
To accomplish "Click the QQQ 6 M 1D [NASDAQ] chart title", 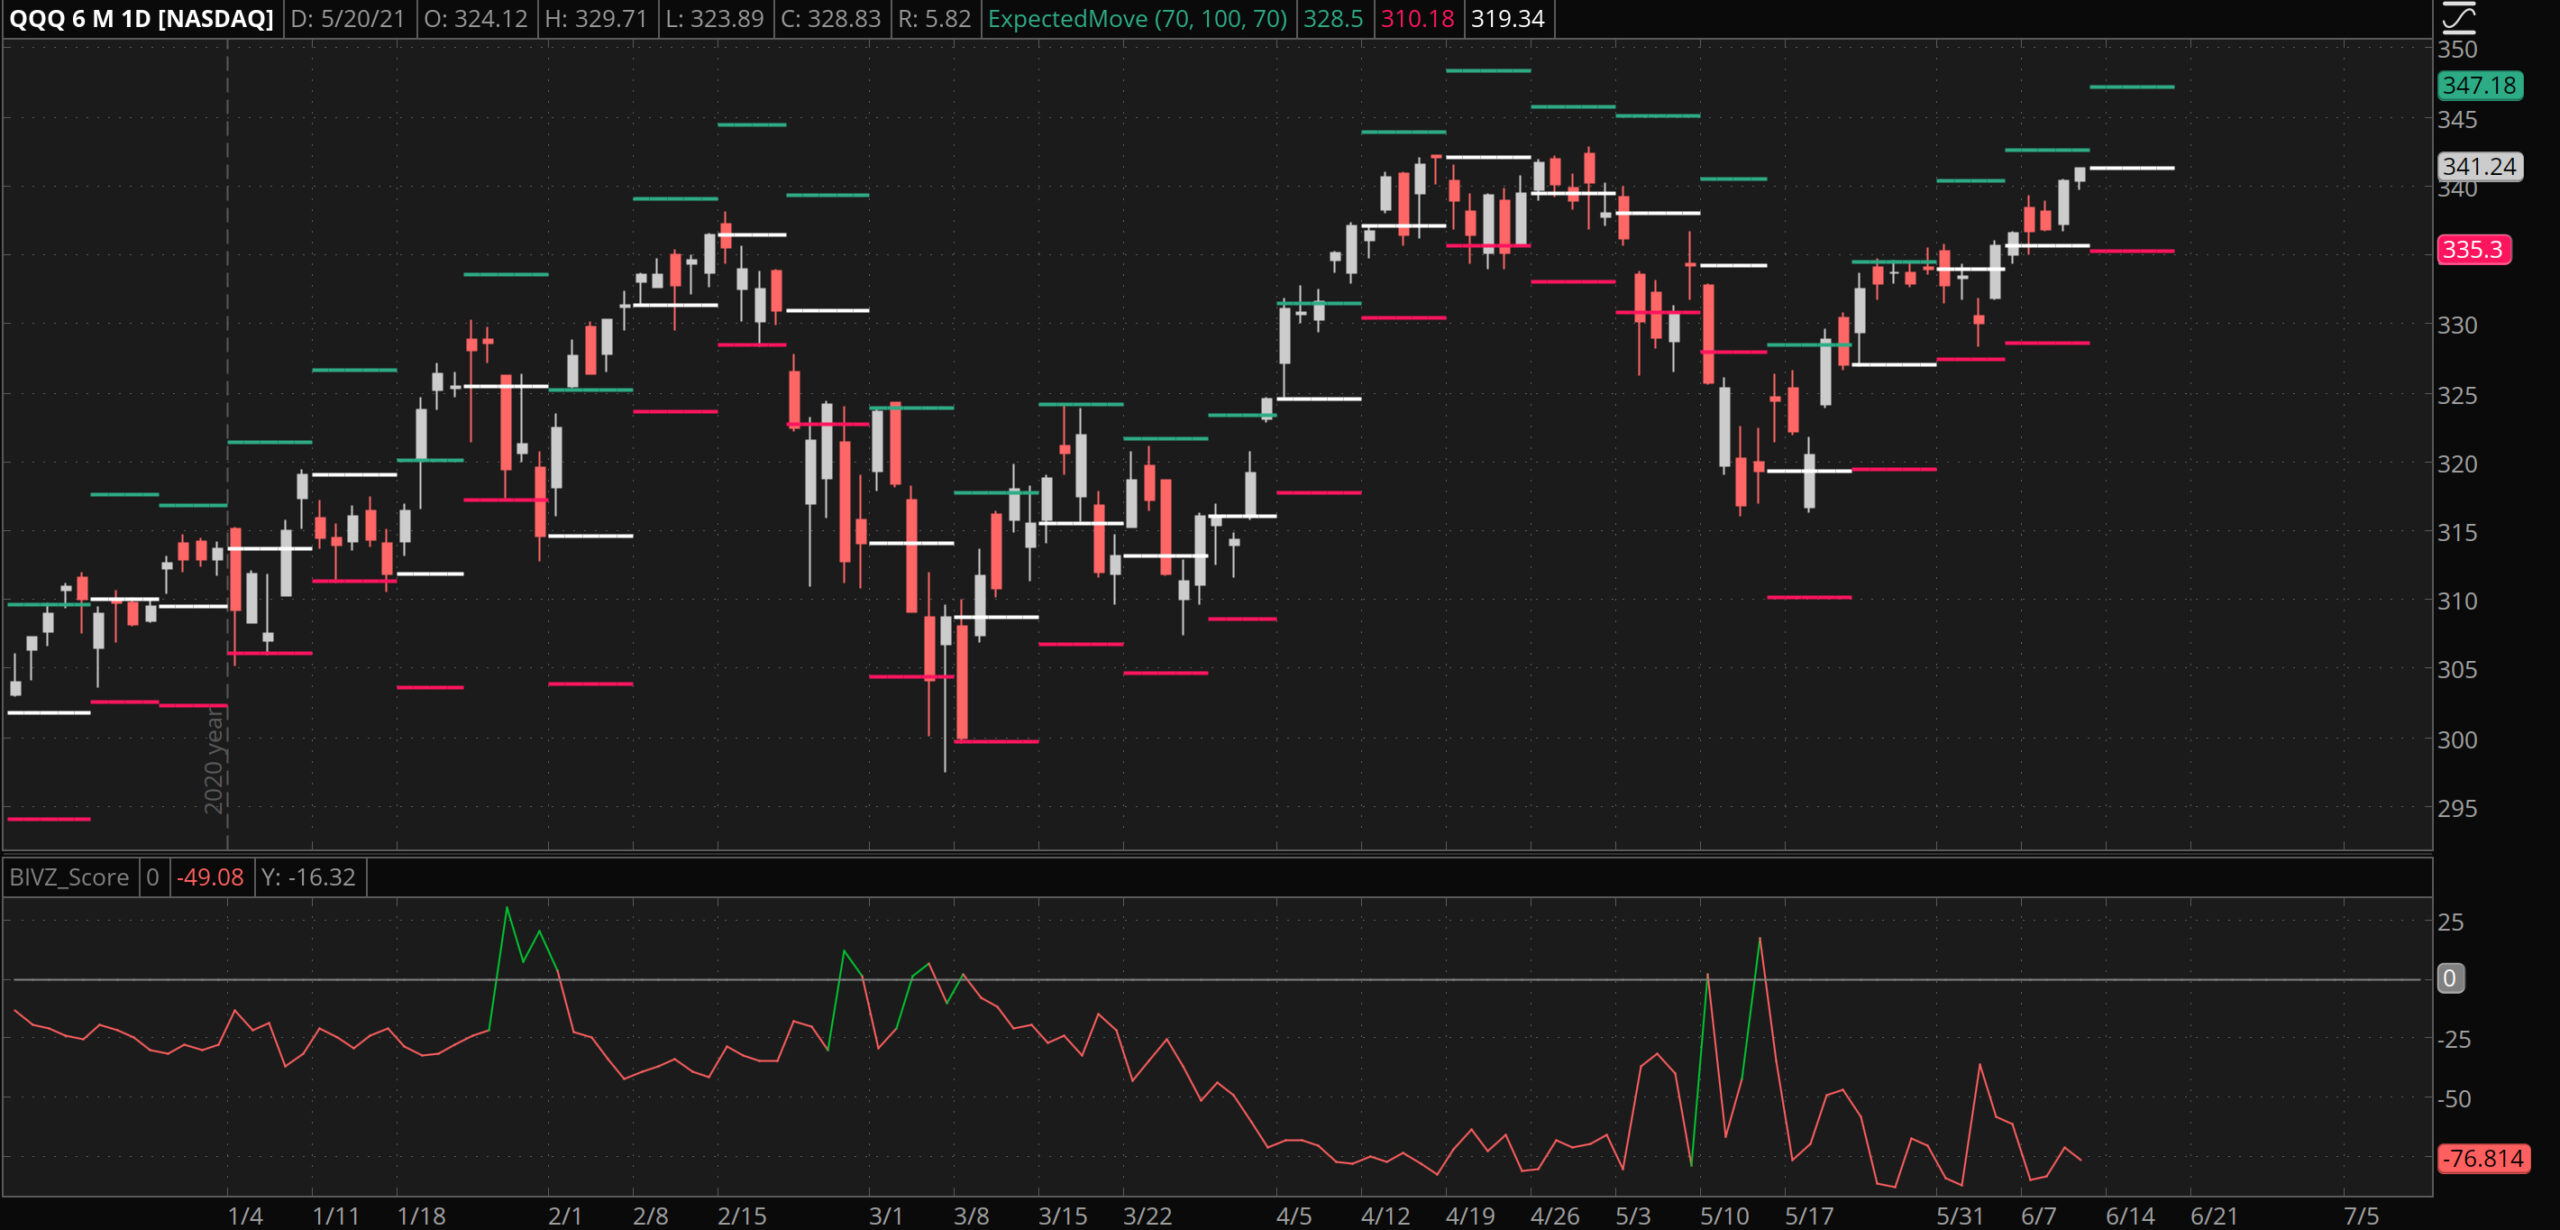I will (141, 19).
